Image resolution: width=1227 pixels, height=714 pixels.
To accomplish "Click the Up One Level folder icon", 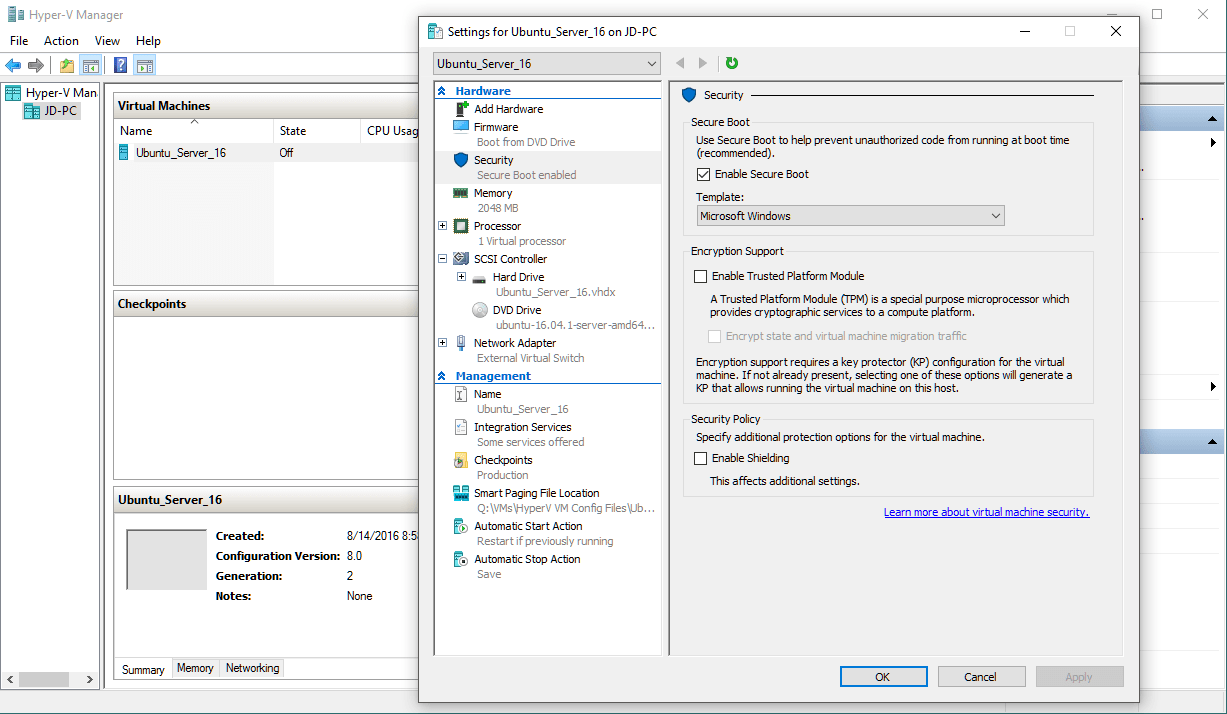I will [67, 66].
